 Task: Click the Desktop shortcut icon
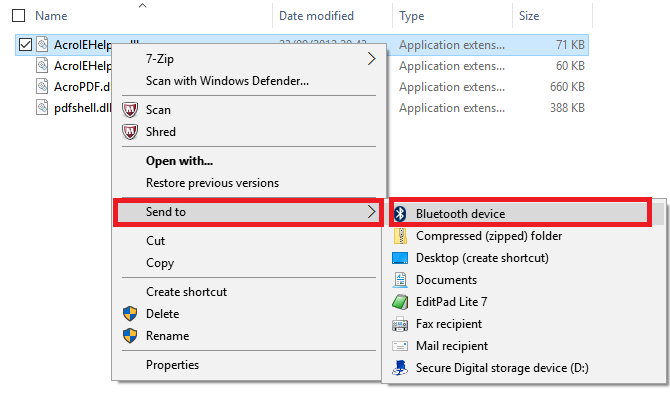[400, 258]
